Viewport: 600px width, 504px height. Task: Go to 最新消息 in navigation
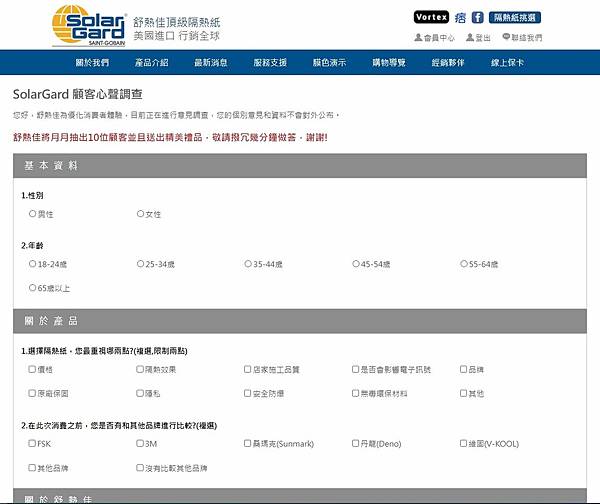211,62
